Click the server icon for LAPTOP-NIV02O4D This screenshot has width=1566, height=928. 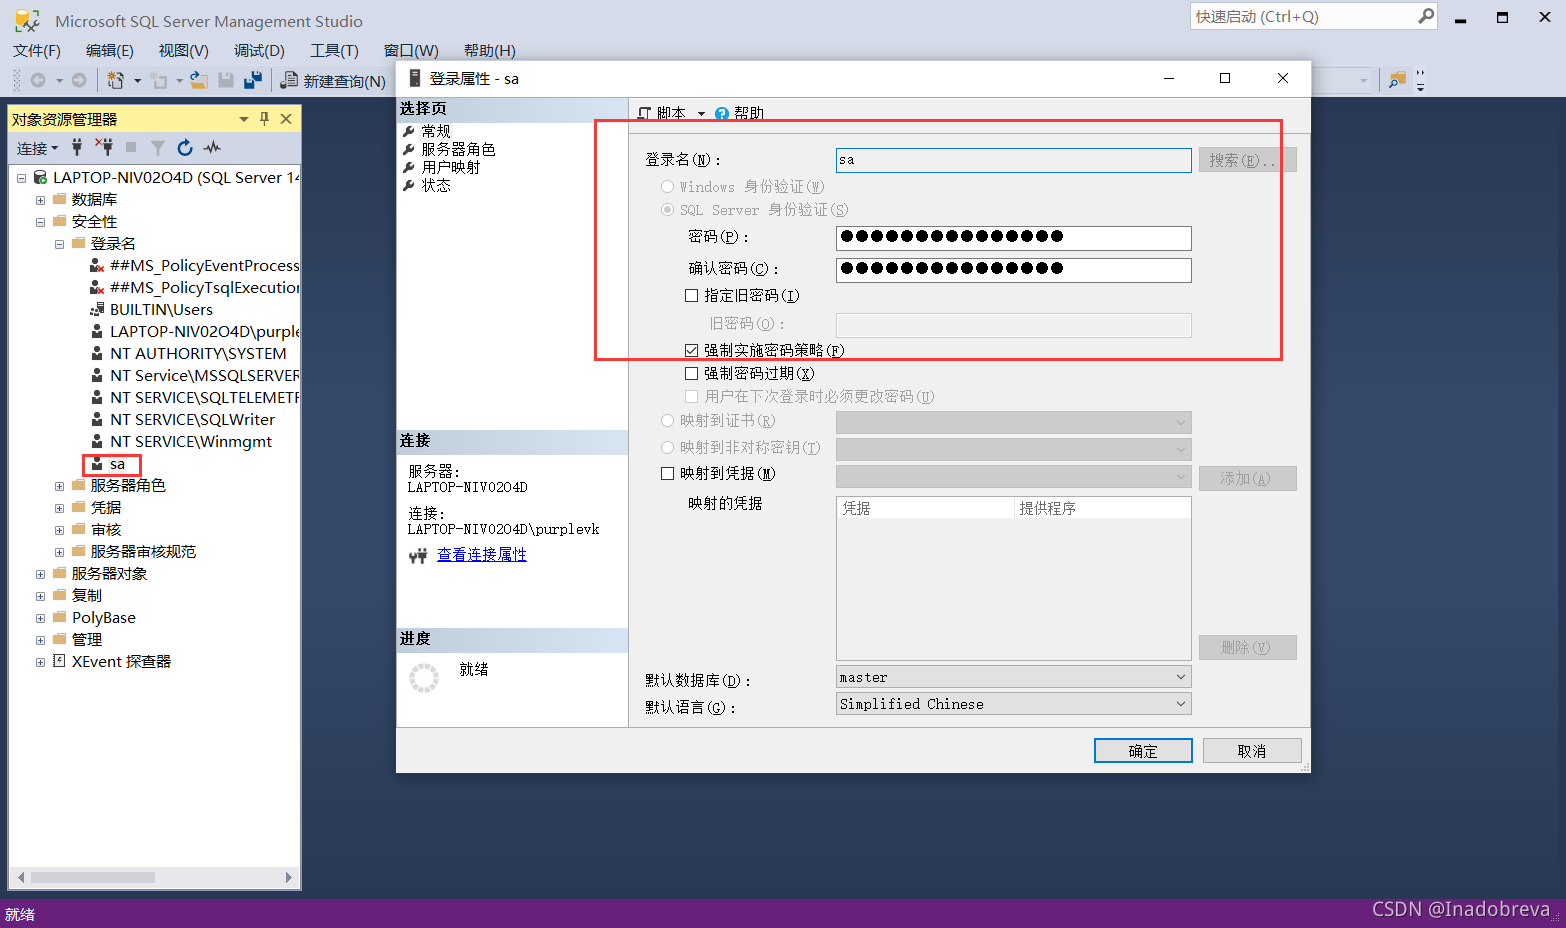click(x=40, y=177)
